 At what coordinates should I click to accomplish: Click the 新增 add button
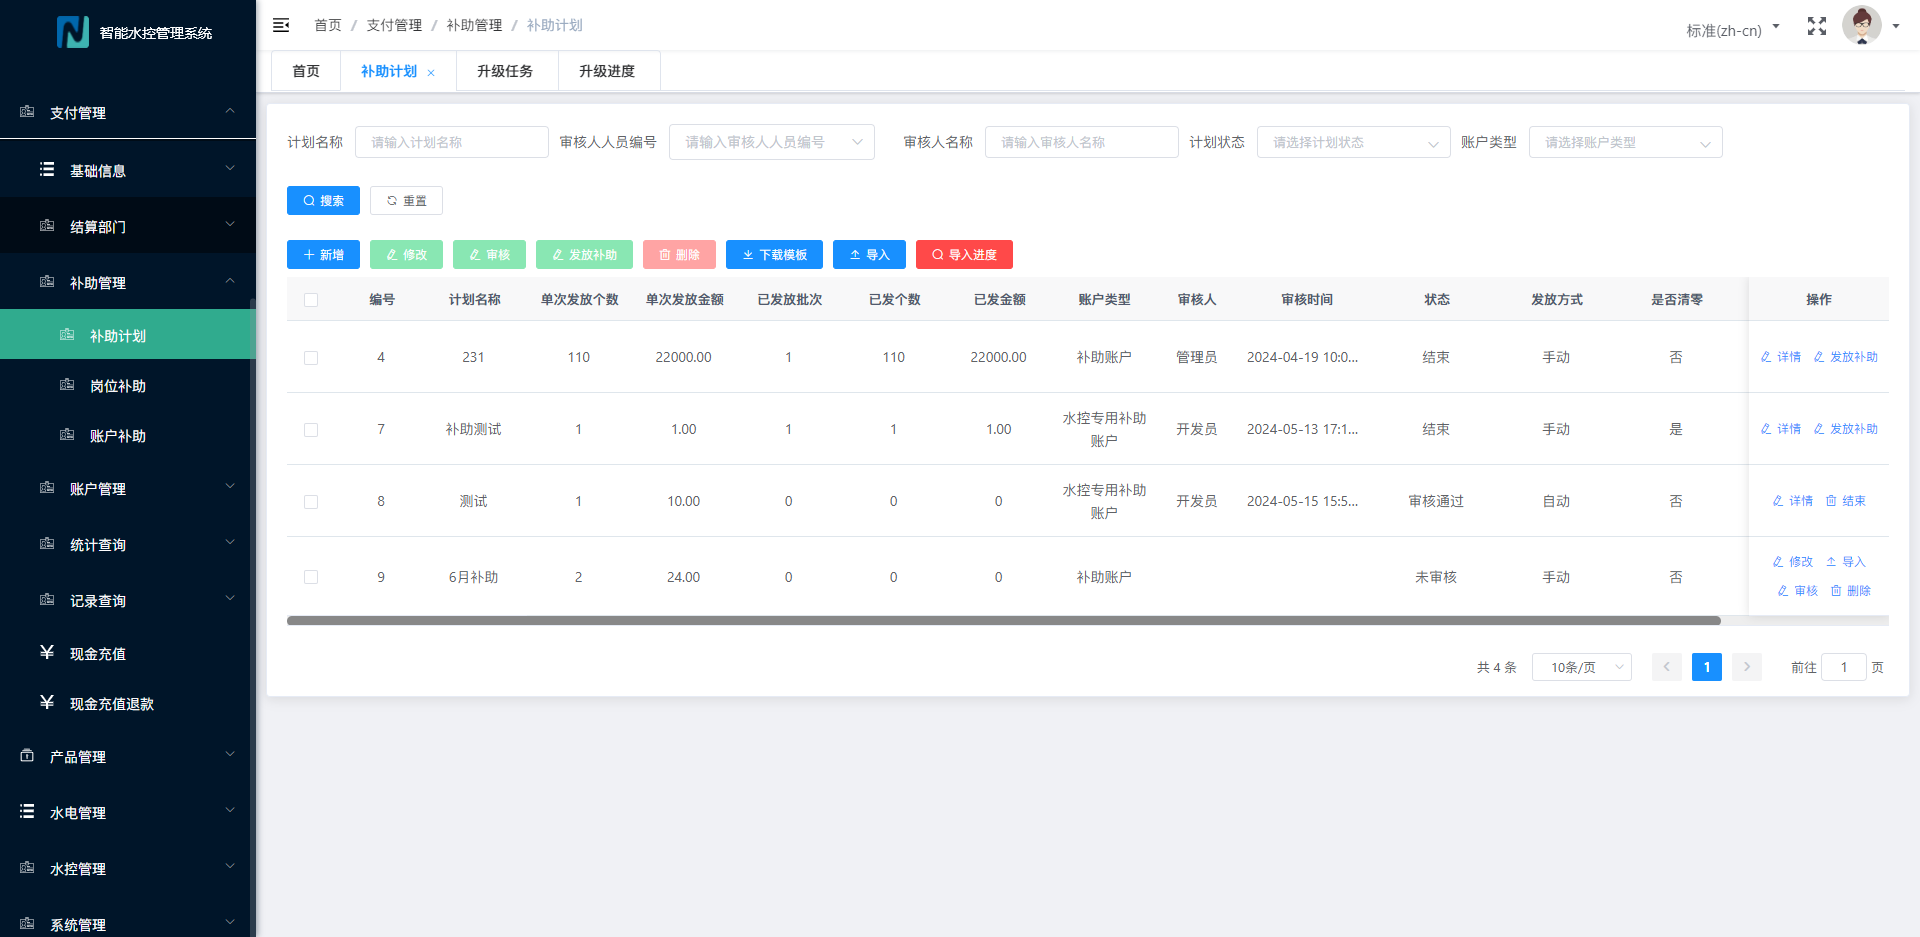(x=323, y=255)
